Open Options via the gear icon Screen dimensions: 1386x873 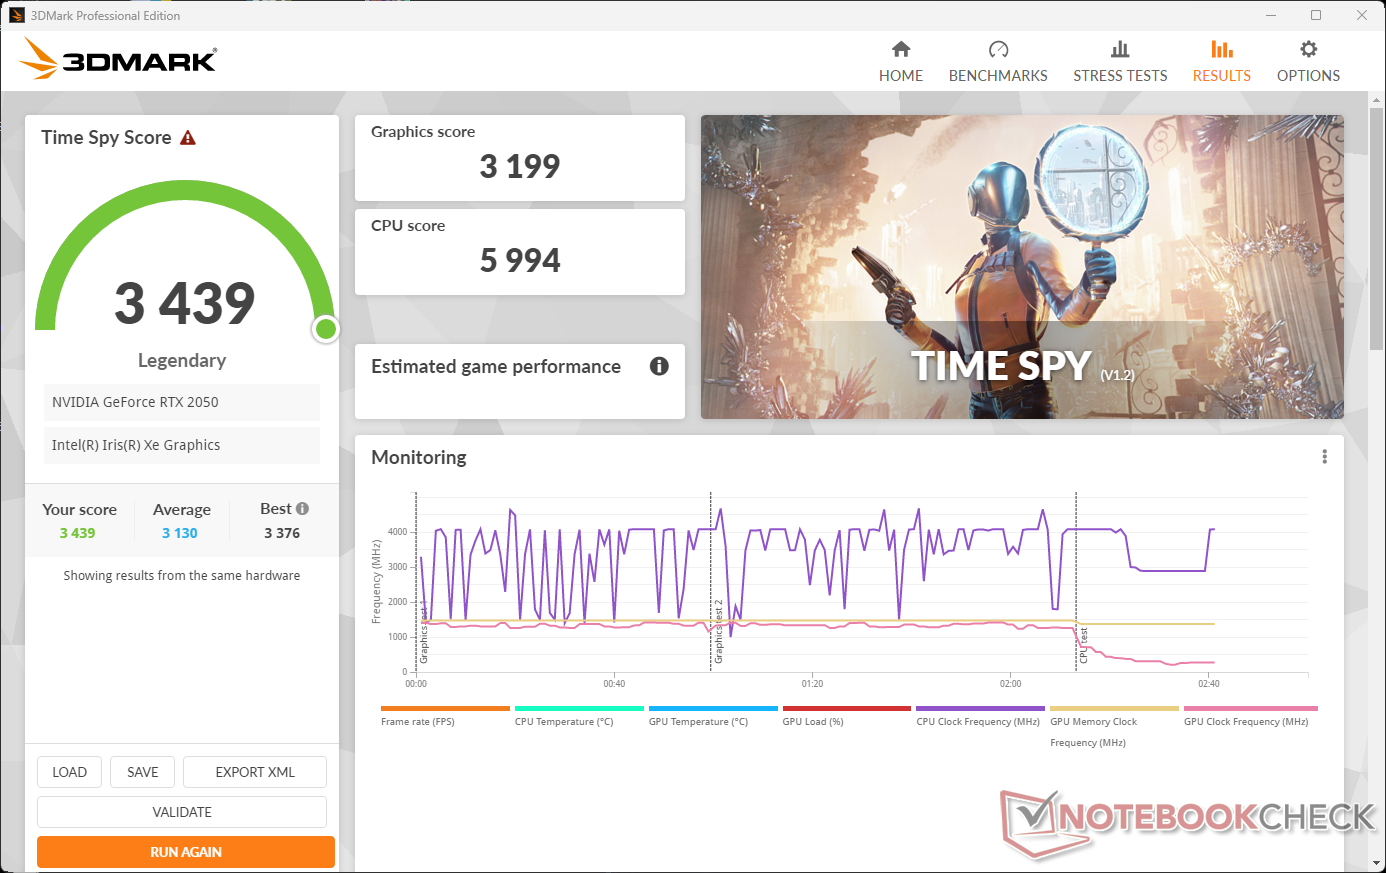click(1308, 49)
